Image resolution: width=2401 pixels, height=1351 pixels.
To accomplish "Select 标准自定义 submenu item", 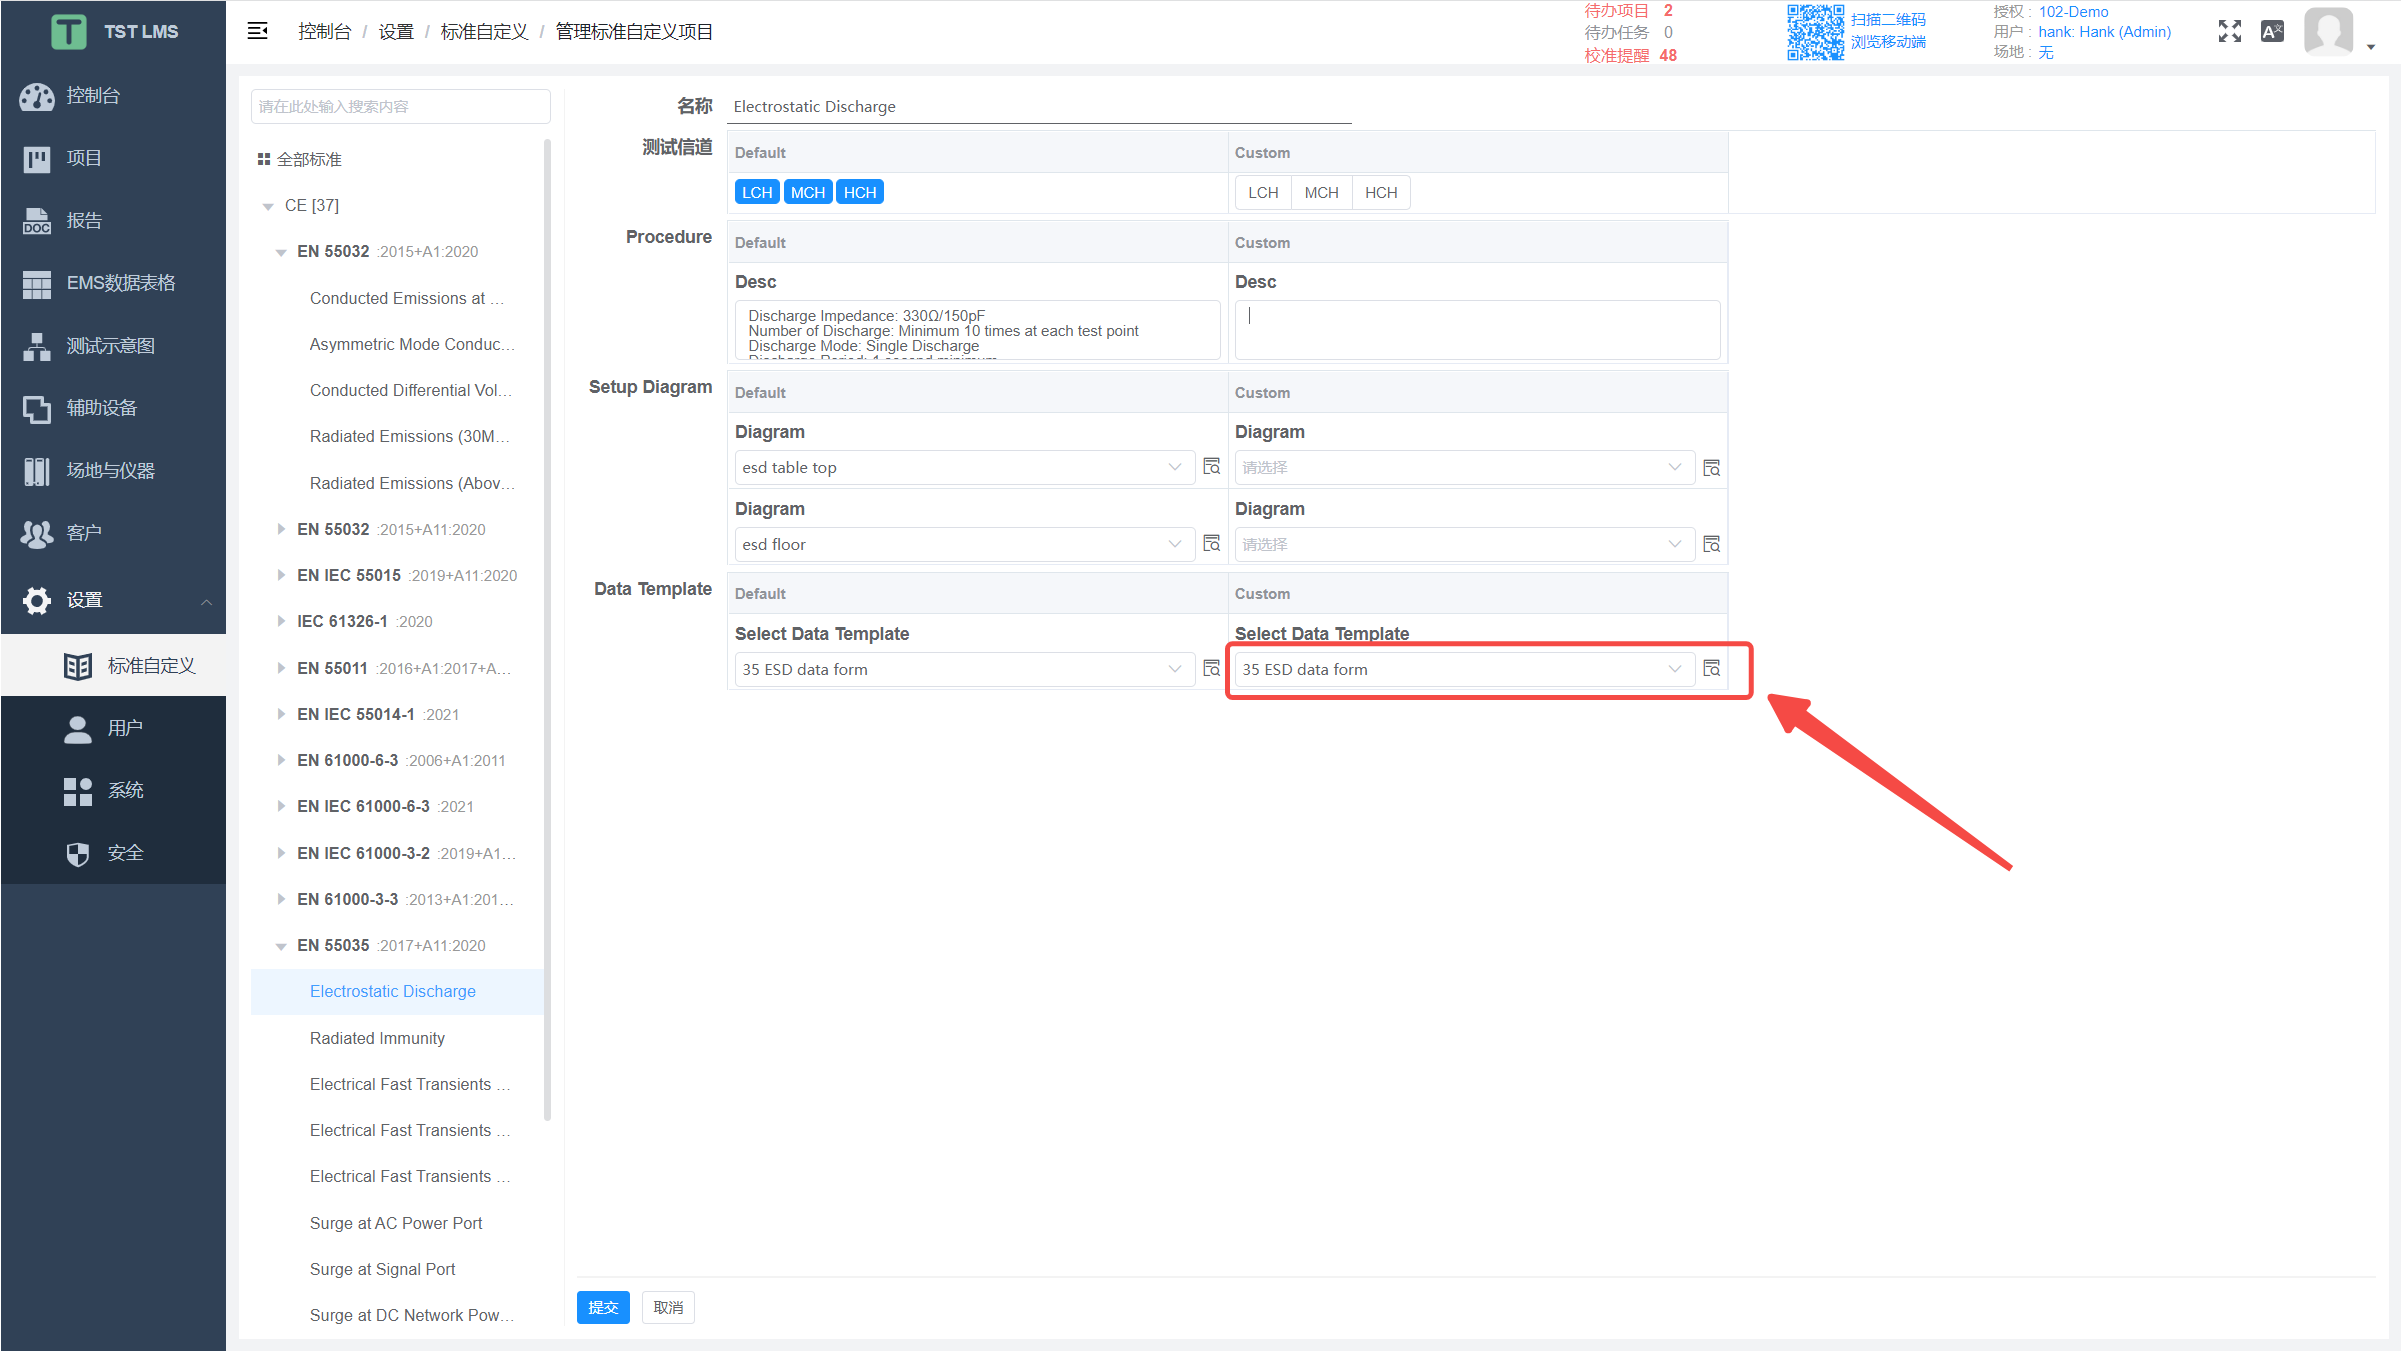I will (113, 666).
